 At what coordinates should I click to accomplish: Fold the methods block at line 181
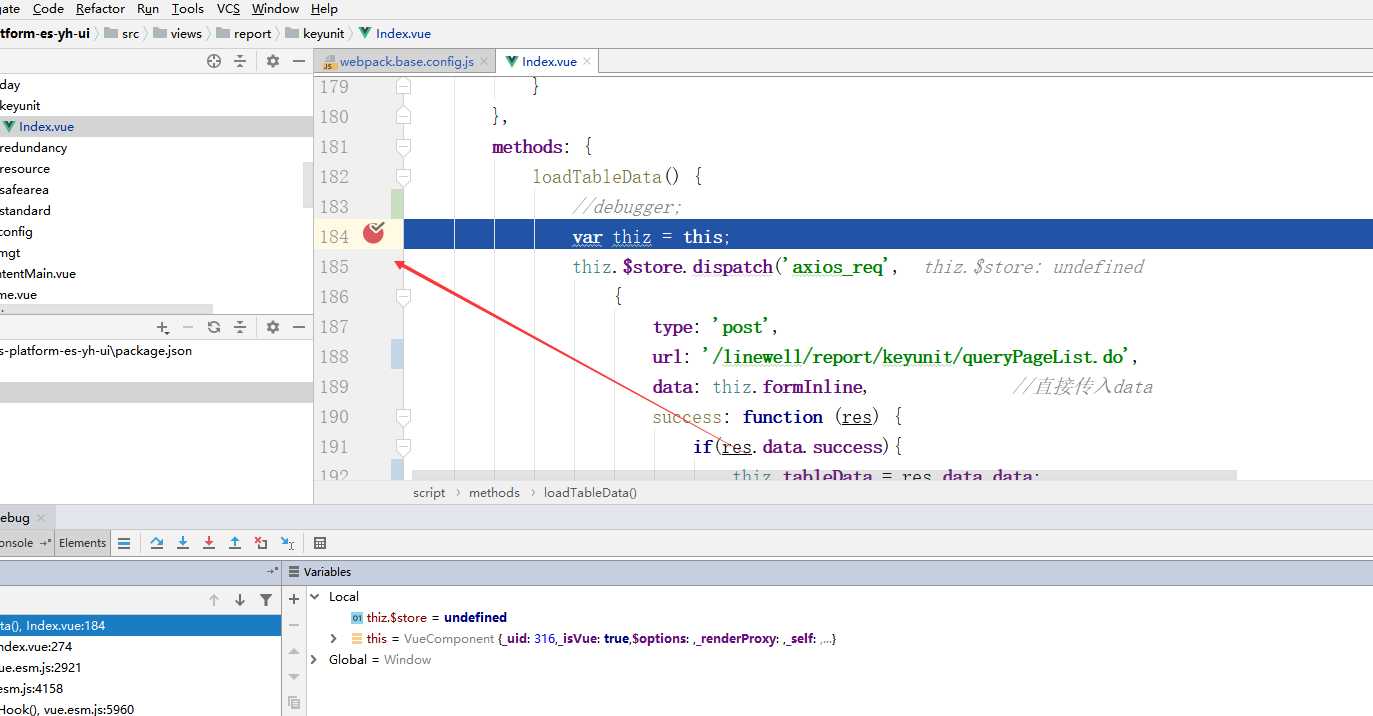[x=403, y=147]
